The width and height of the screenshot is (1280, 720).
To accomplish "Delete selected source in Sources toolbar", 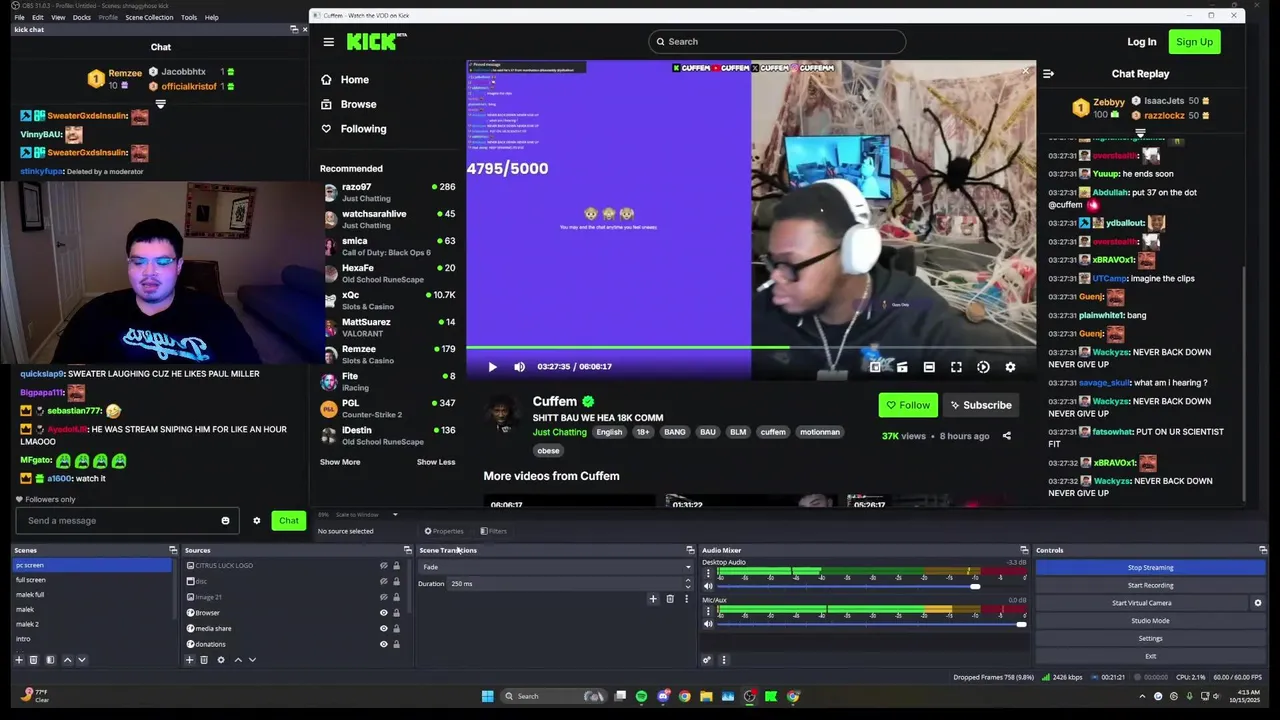I will coord(204,660).
